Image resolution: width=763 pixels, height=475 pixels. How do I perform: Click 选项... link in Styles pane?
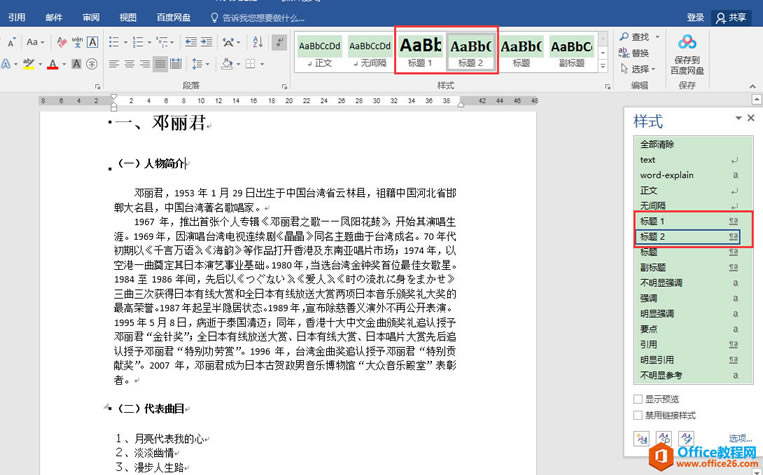click(741, 438)
